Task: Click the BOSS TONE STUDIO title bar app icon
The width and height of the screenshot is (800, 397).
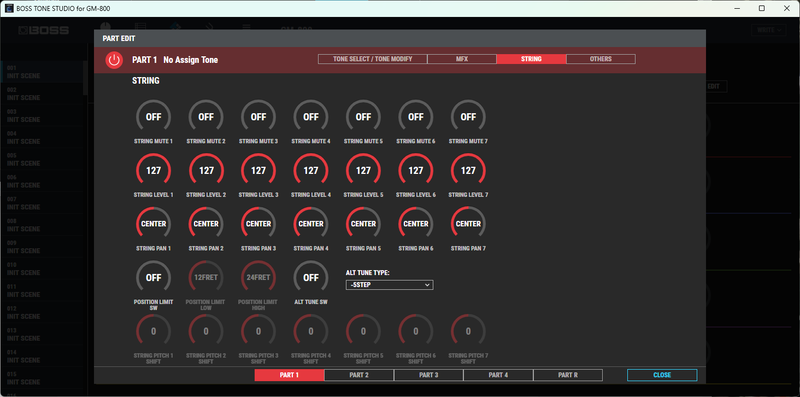Action: click(x=9, y=8)
